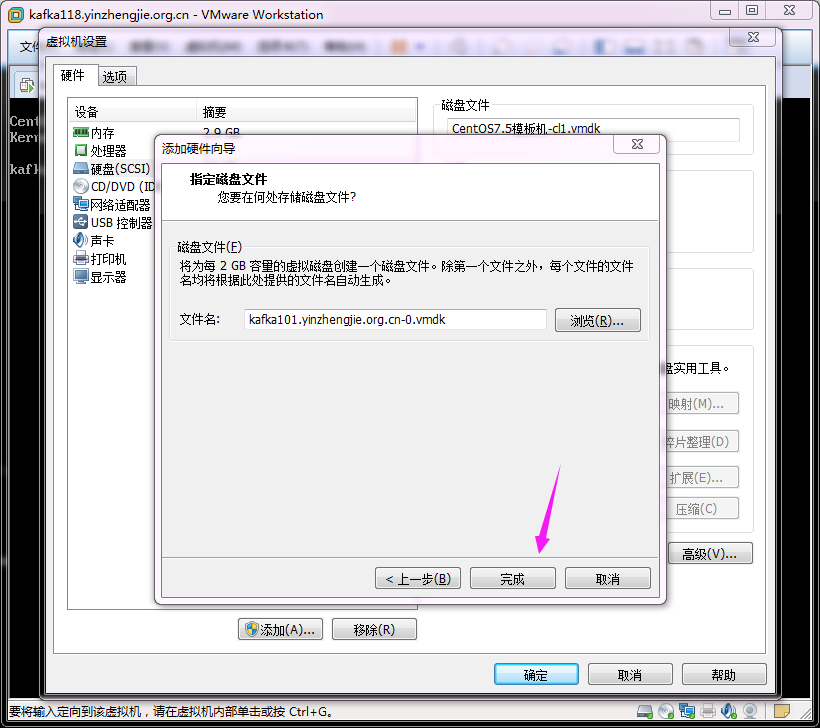Click the memory (内存) device icon

coord(81,133)
